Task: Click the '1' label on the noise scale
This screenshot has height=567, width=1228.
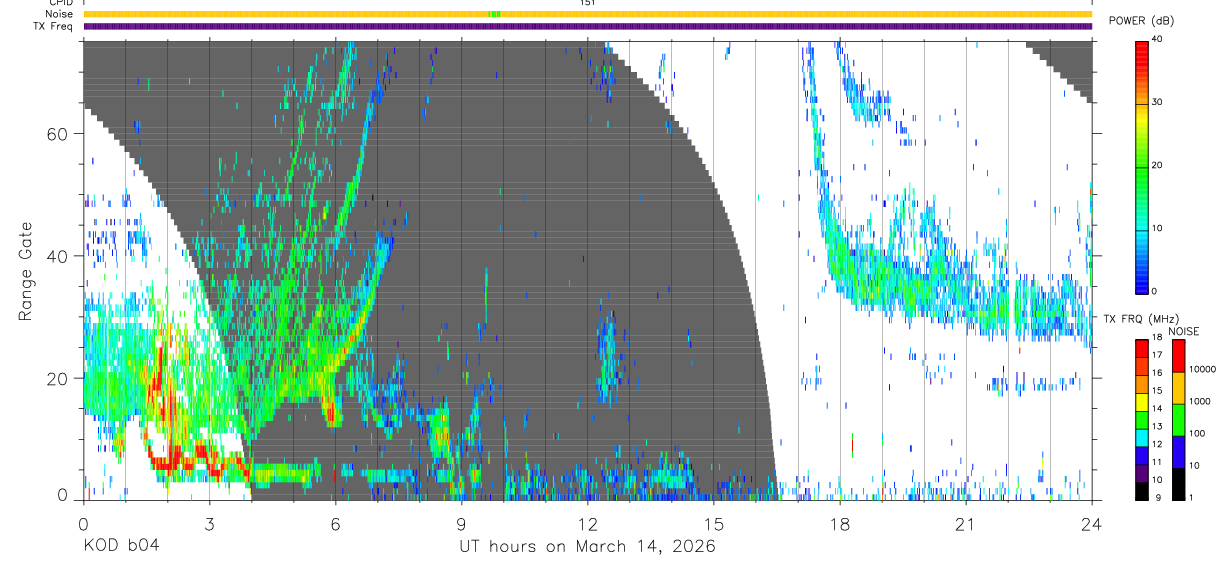Action: (x=1190, y=498)
